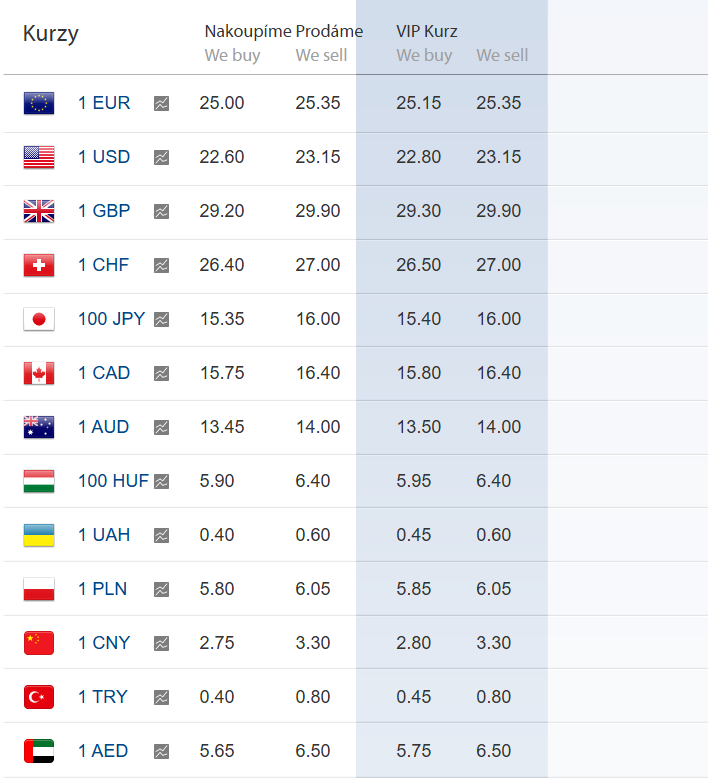Select the Turkish flag image
This screenshot has width=710, height=778.
click(x=39, y=697)
